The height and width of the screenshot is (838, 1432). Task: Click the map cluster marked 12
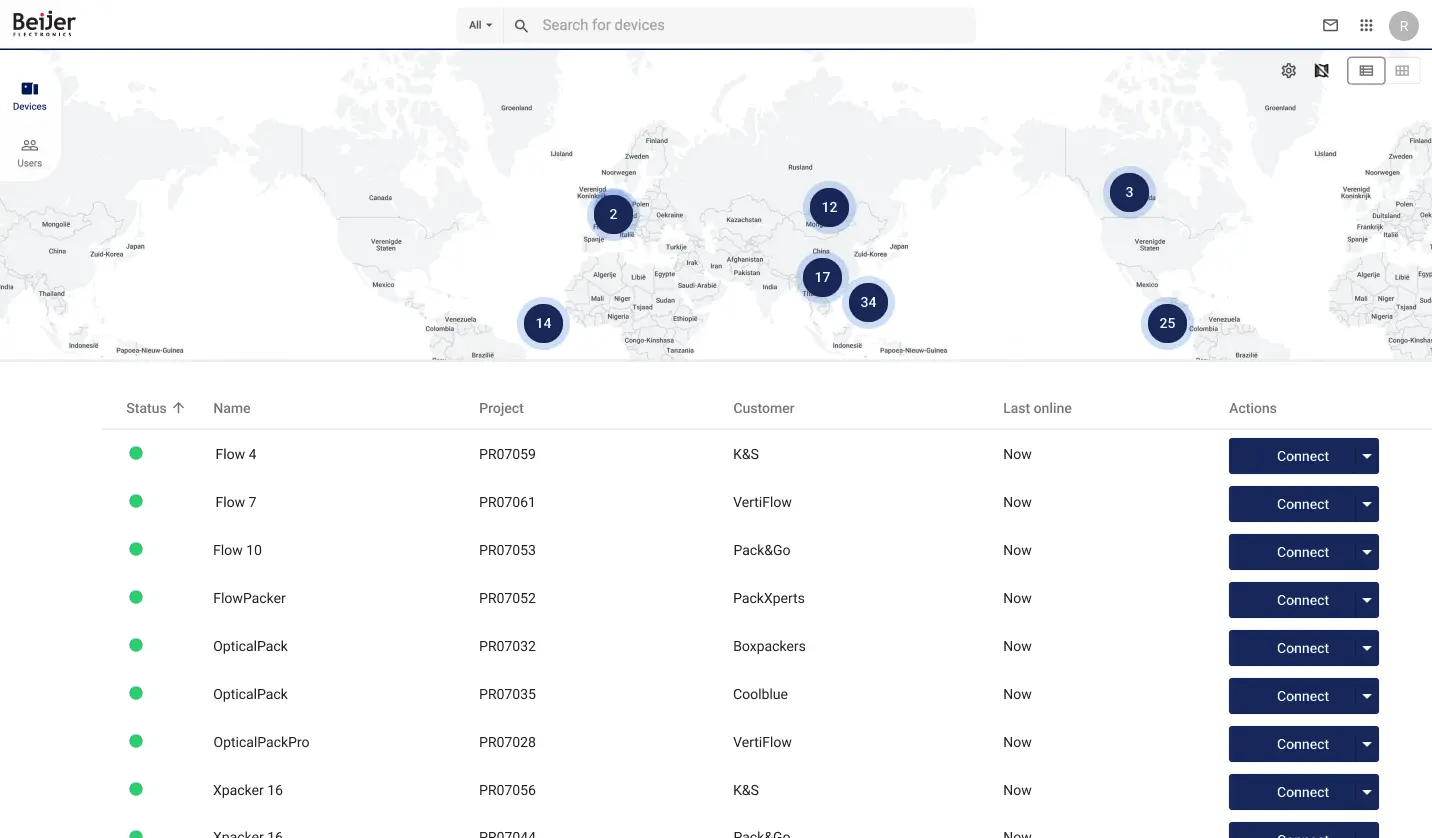click(829, 208)
